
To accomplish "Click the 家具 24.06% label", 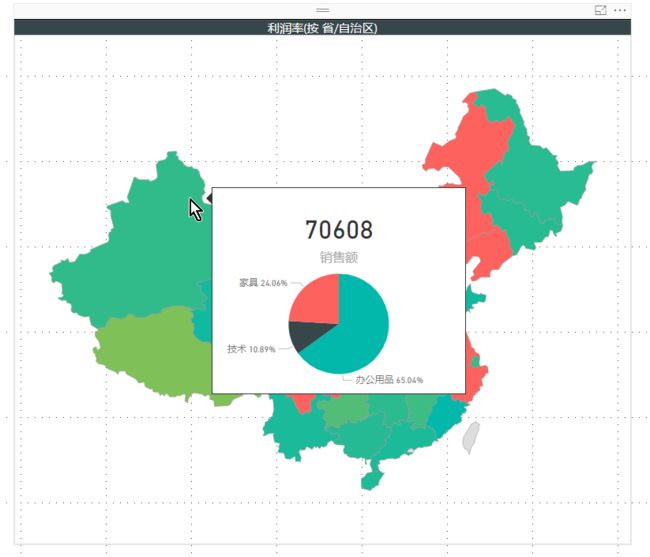I will [x=263, y=283].
